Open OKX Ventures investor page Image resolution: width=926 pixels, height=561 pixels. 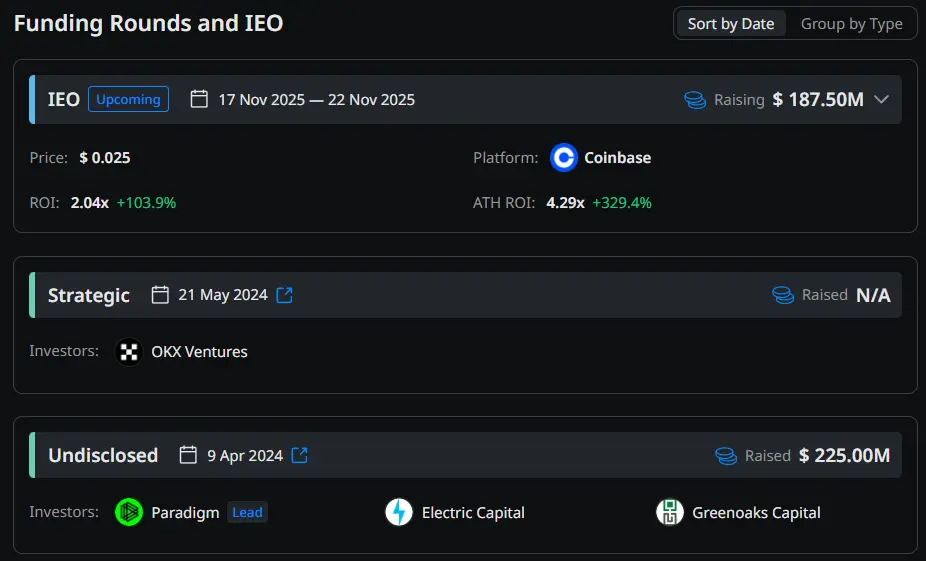199,352
